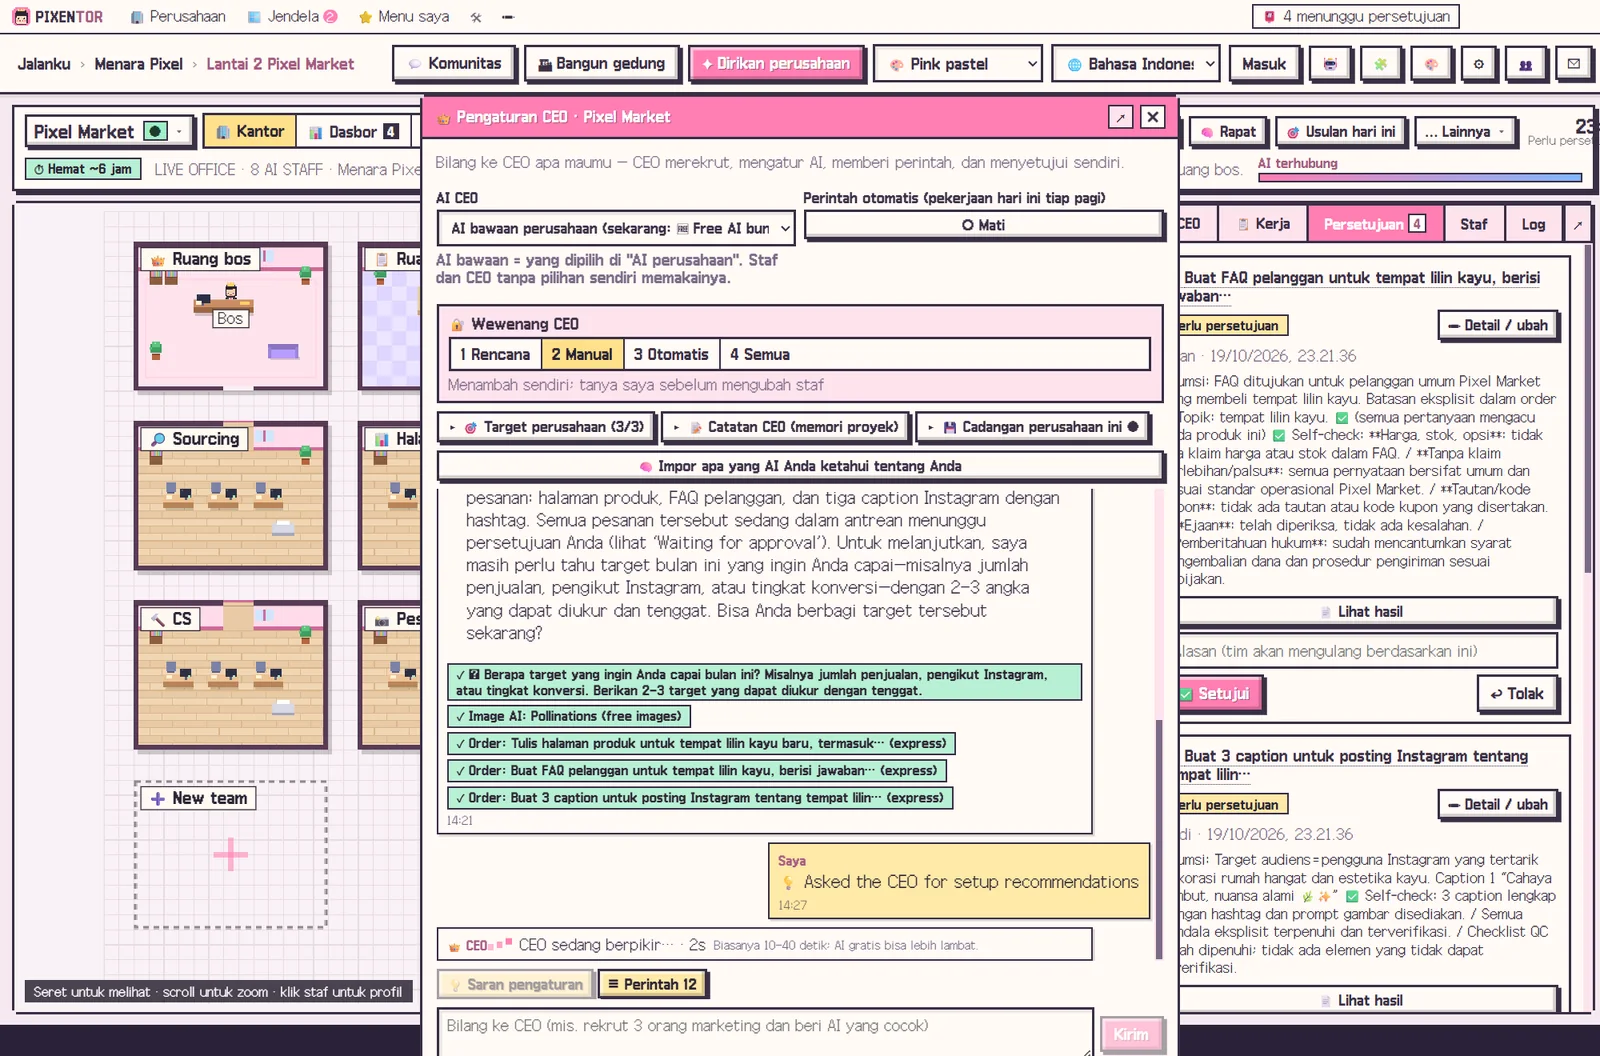Toggle Perintah otomatis Mati switch
The image size is (1600, 1056).
coord(984,225)
